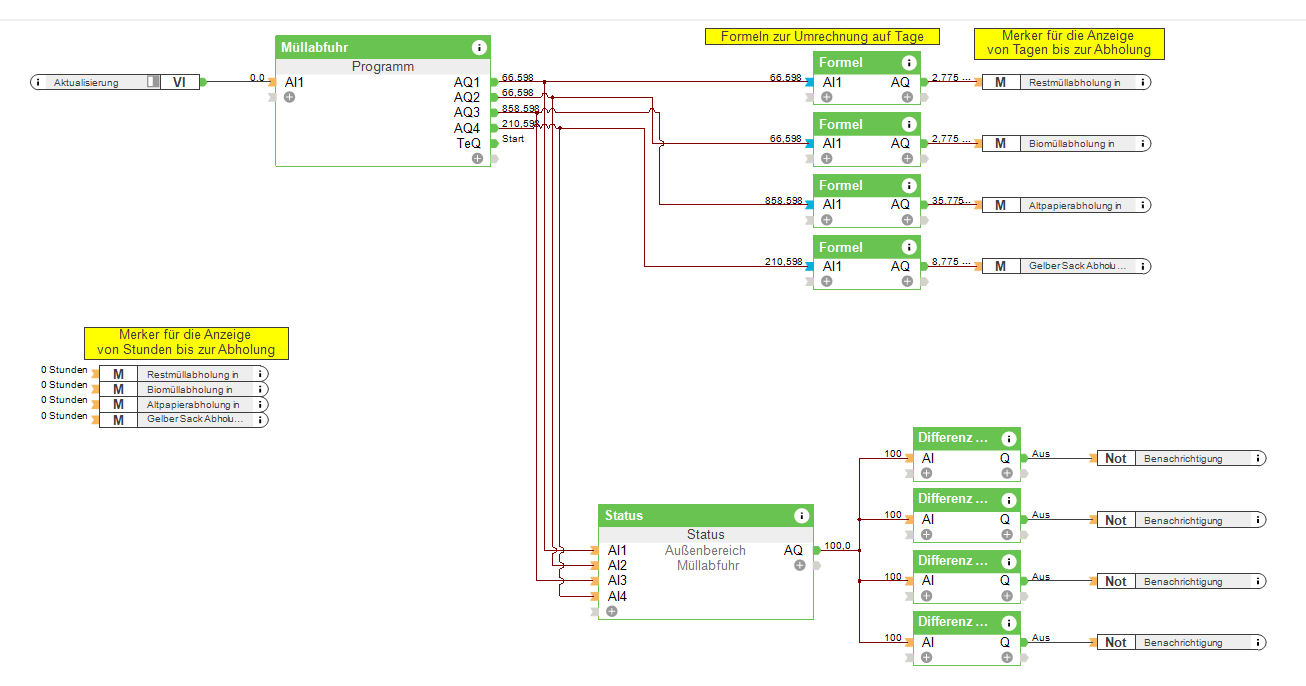This screenshot has width=1306, height=686.
Task: Click value 8,775 after Formel output
Action: coord(951,261)
